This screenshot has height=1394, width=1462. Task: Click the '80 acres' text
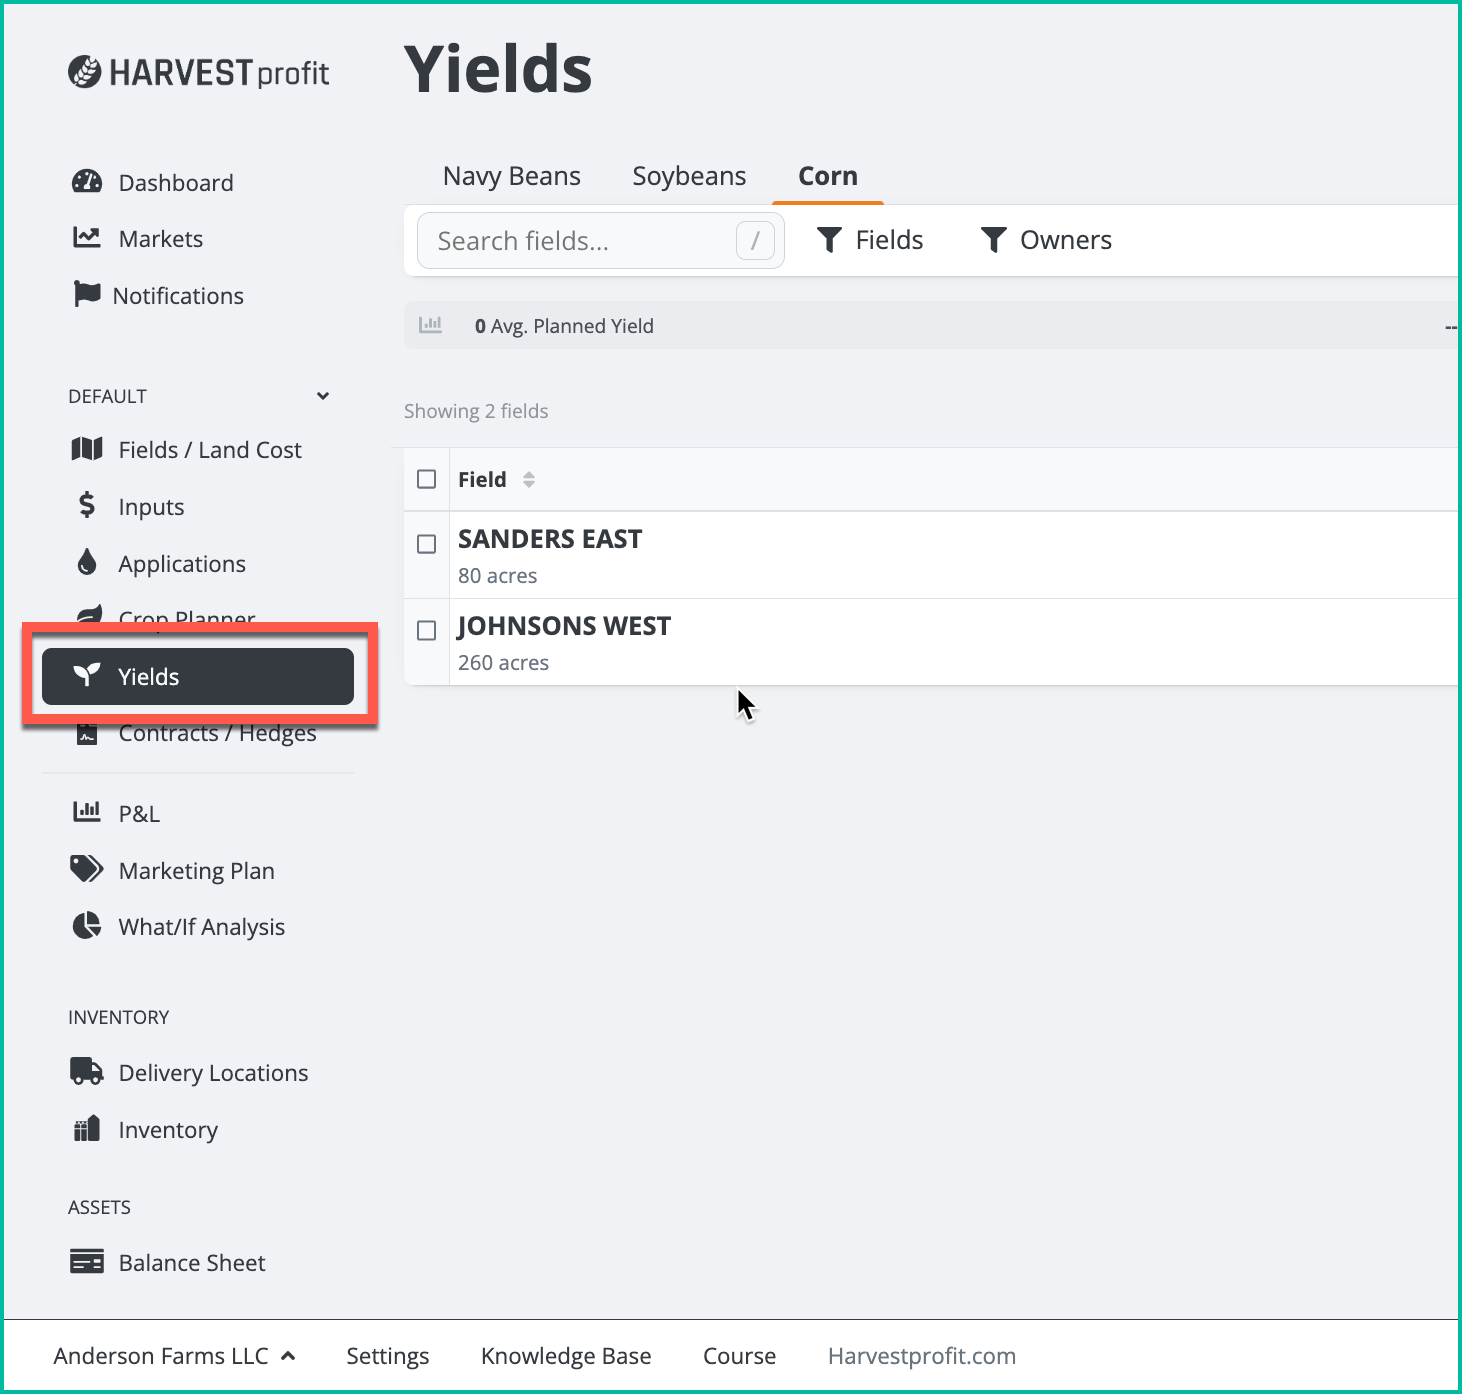pyautogui.click(x=497, y=576)
